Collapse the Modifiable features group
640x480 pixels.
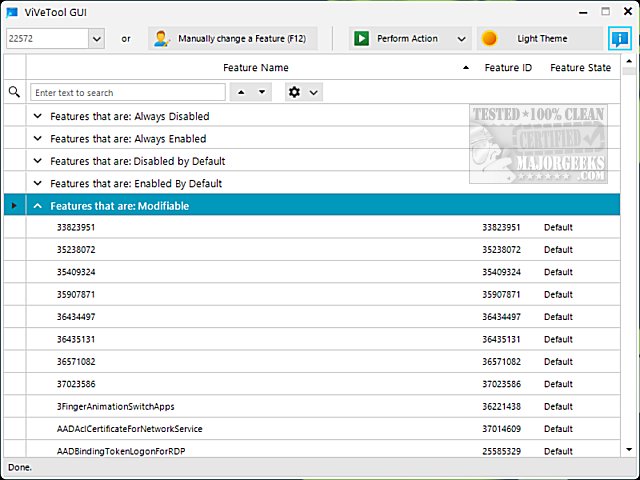coord(38,206)
